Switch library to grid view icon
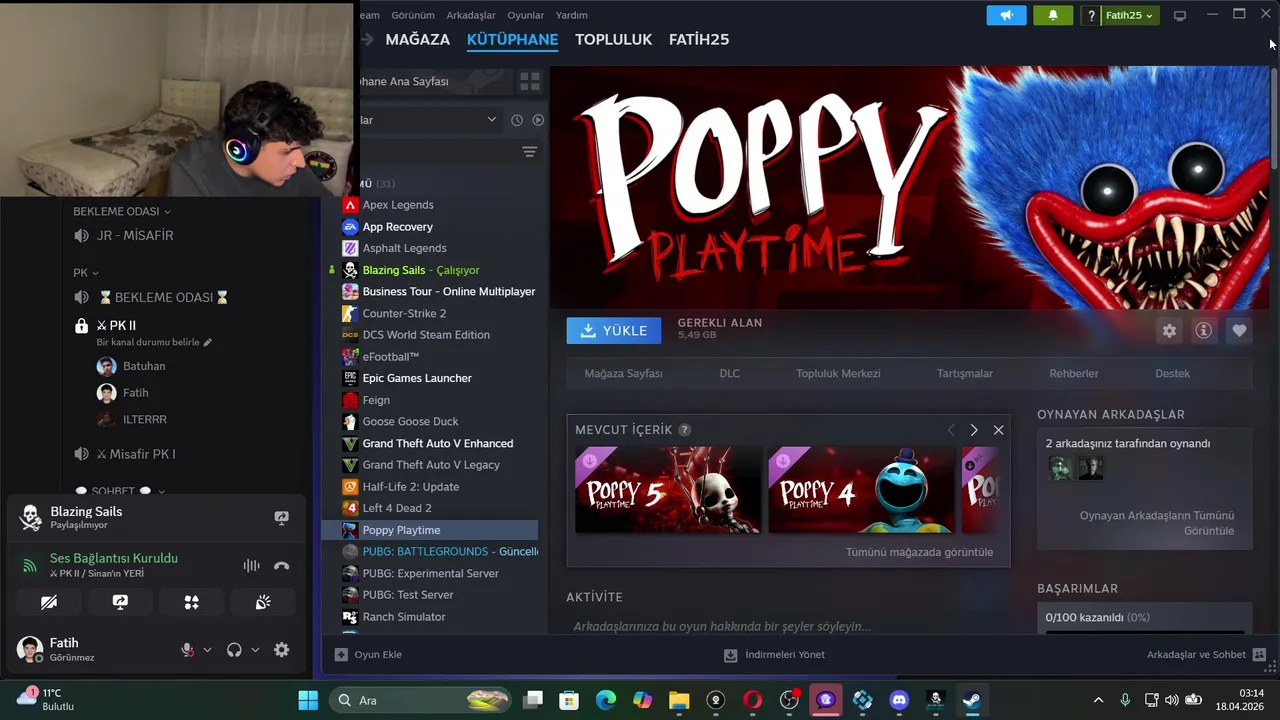 (530, 81)
